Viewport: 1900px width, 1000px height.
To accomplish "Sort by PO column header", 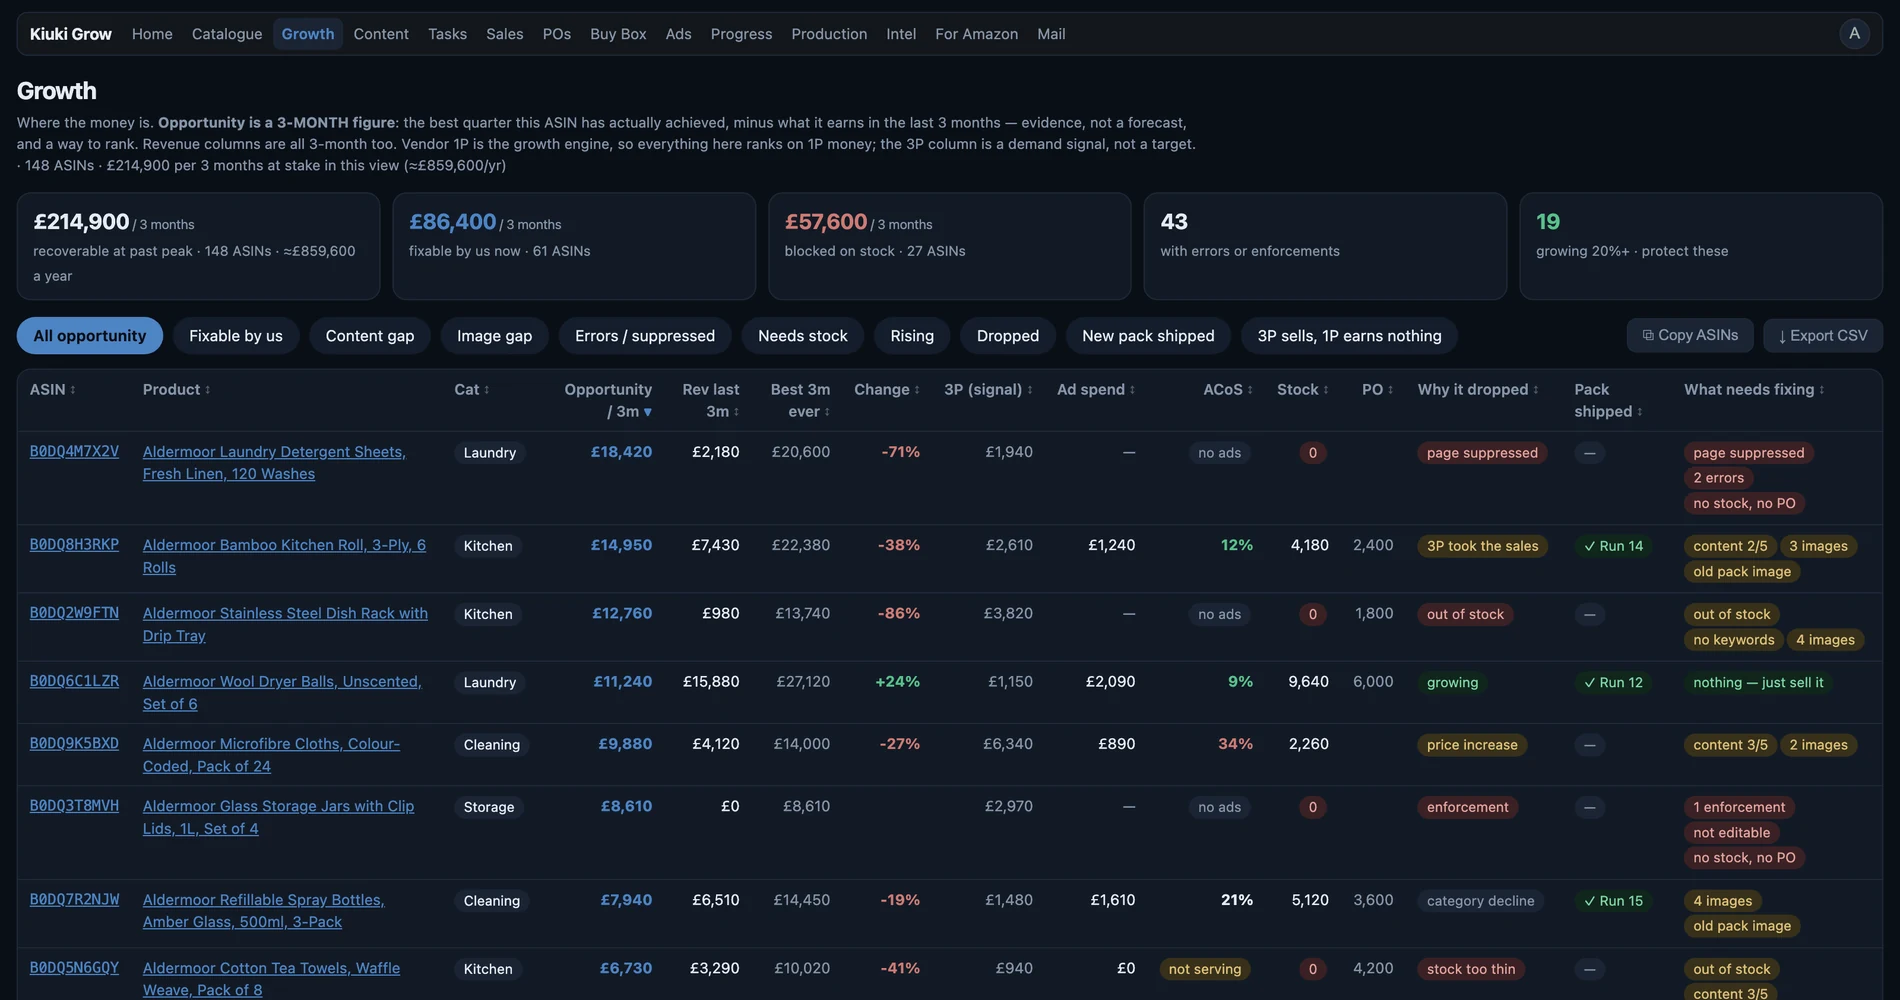I will [x=1378, y=390].
